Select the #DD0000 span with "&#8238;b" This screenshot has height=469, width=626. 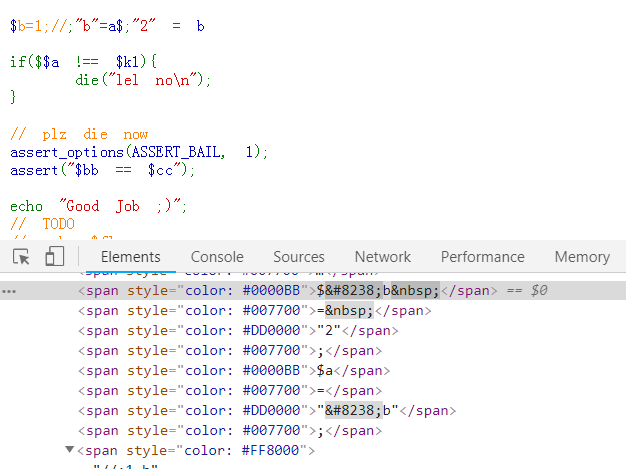pyautogui.click(x=267, y=410)
